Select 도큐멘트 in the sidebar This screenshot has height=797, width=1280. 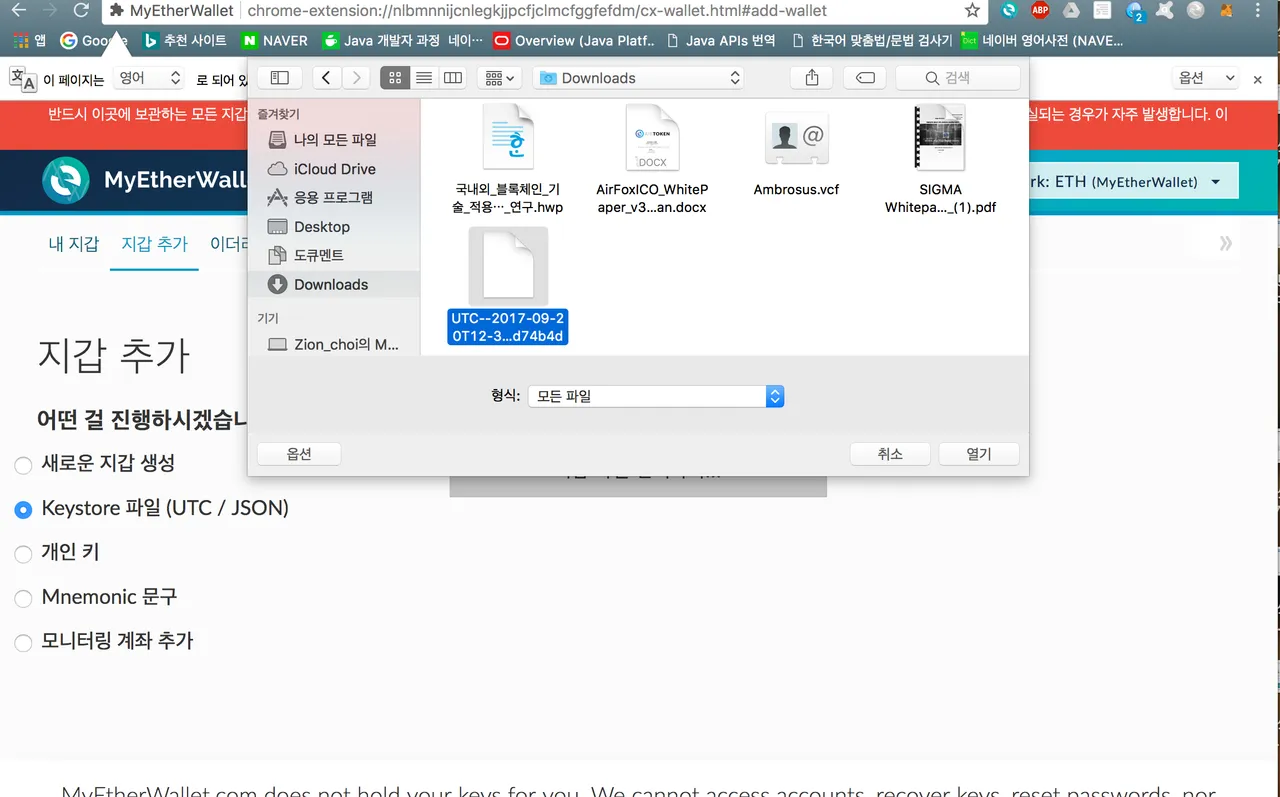pos(334,255)
